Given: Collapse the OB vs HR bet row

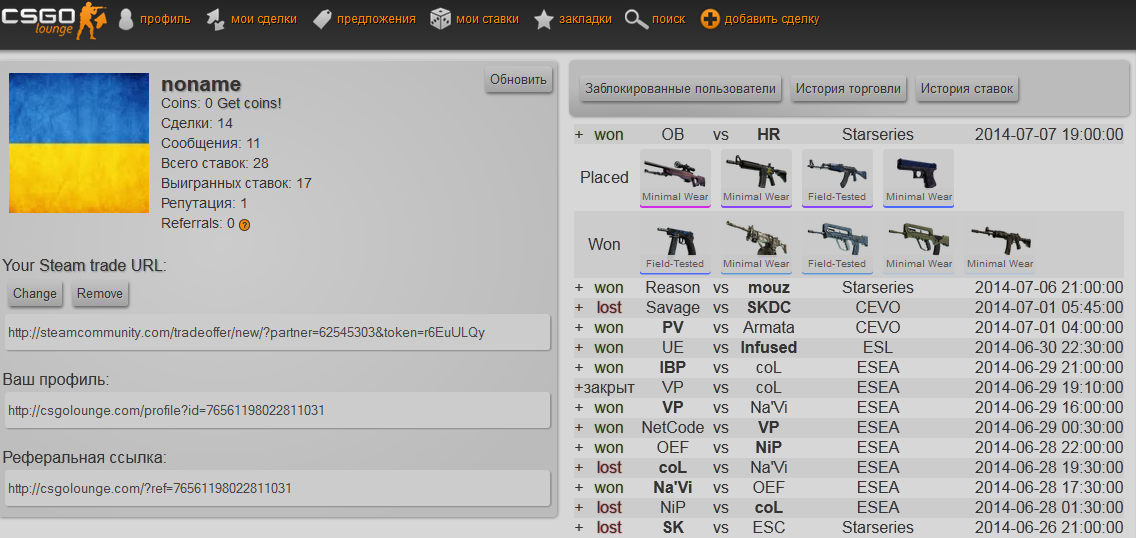Looking at the screenshot, I should 579,135.
